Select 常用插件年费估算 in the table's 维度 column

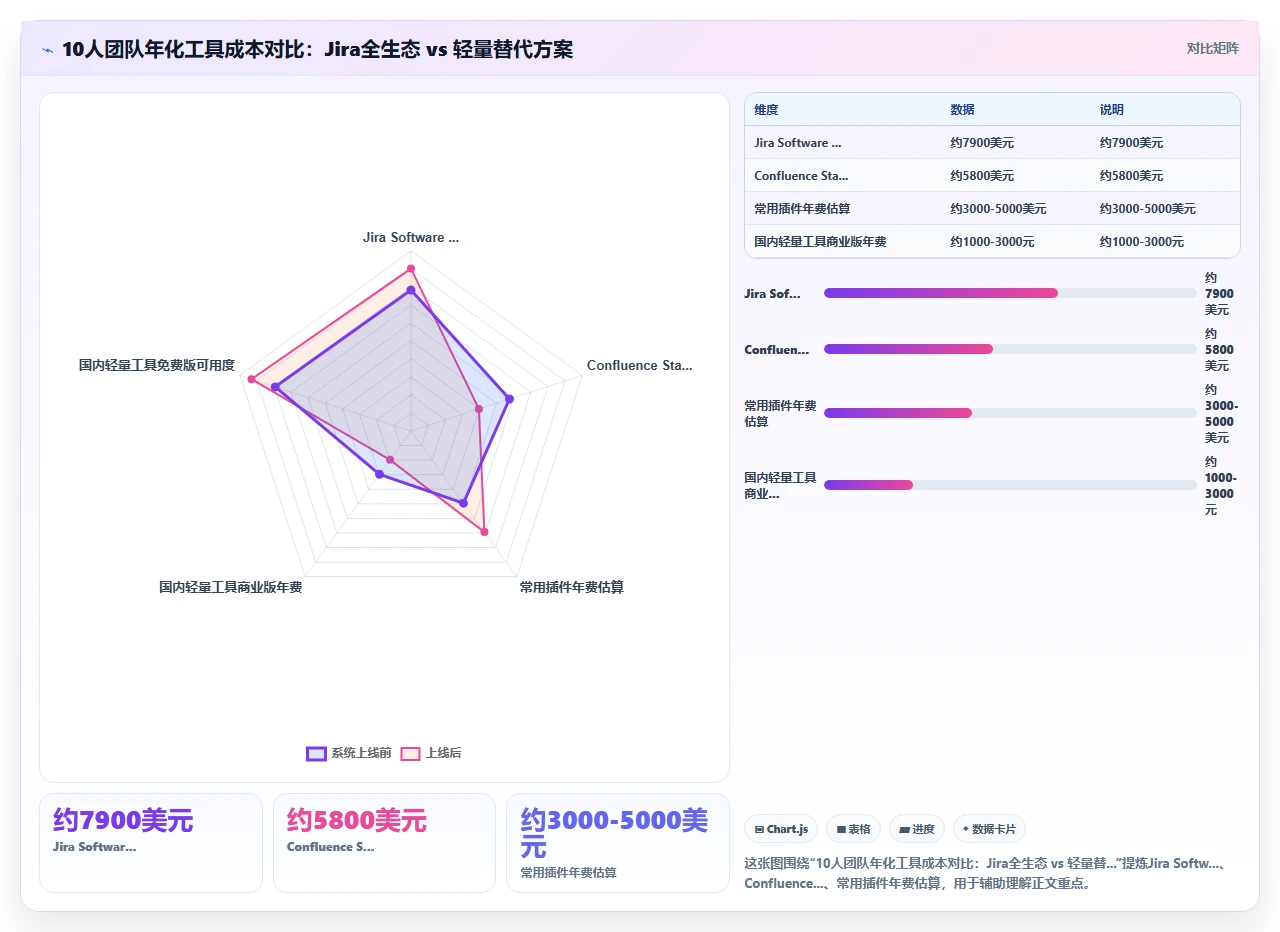tap(802, 209)
